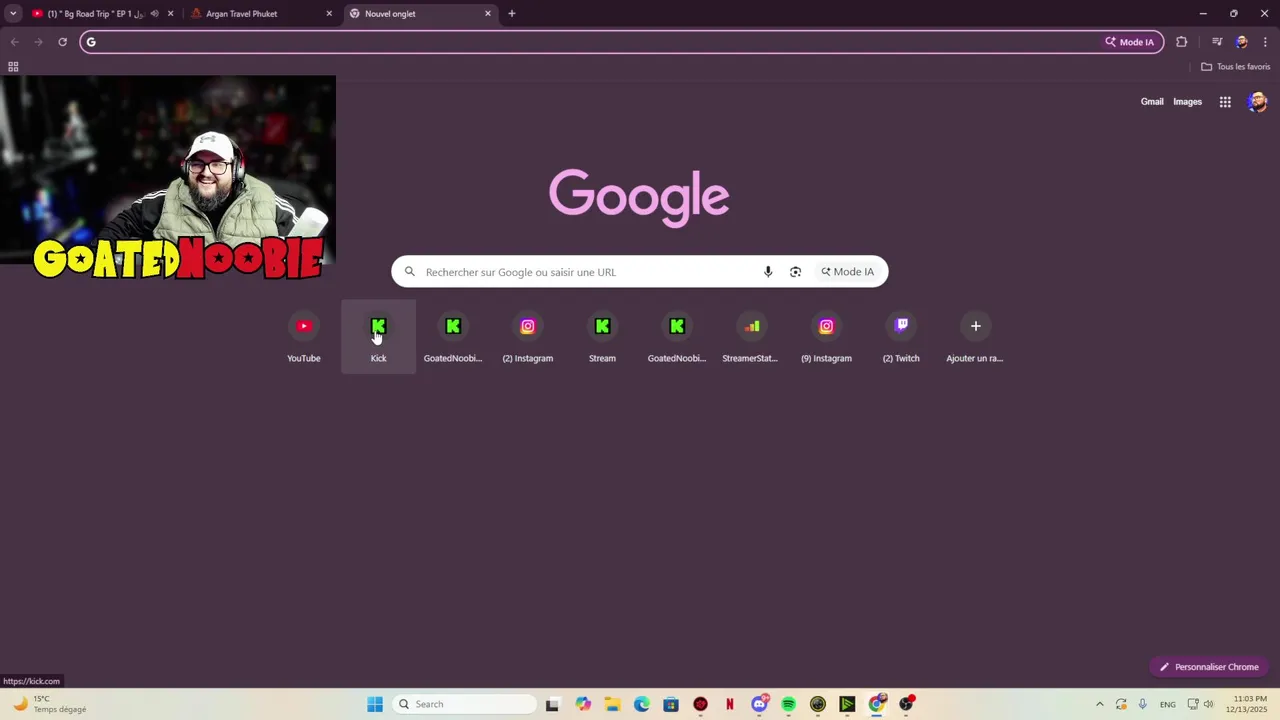Open the Kick shortcut tile

pyautogui.click(x=378, y=337)
